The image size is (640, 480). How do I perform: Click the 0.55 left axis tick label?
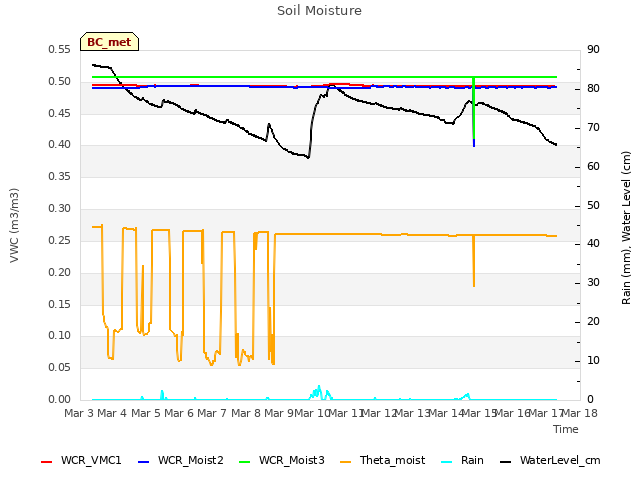(x=60, y=49)
